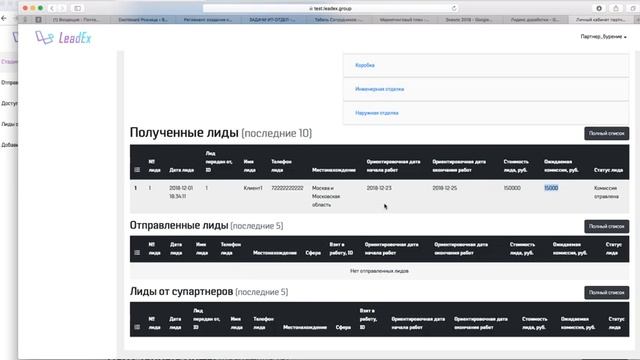Click Ожидаемая комиссия header in received leads

[561, 166]
